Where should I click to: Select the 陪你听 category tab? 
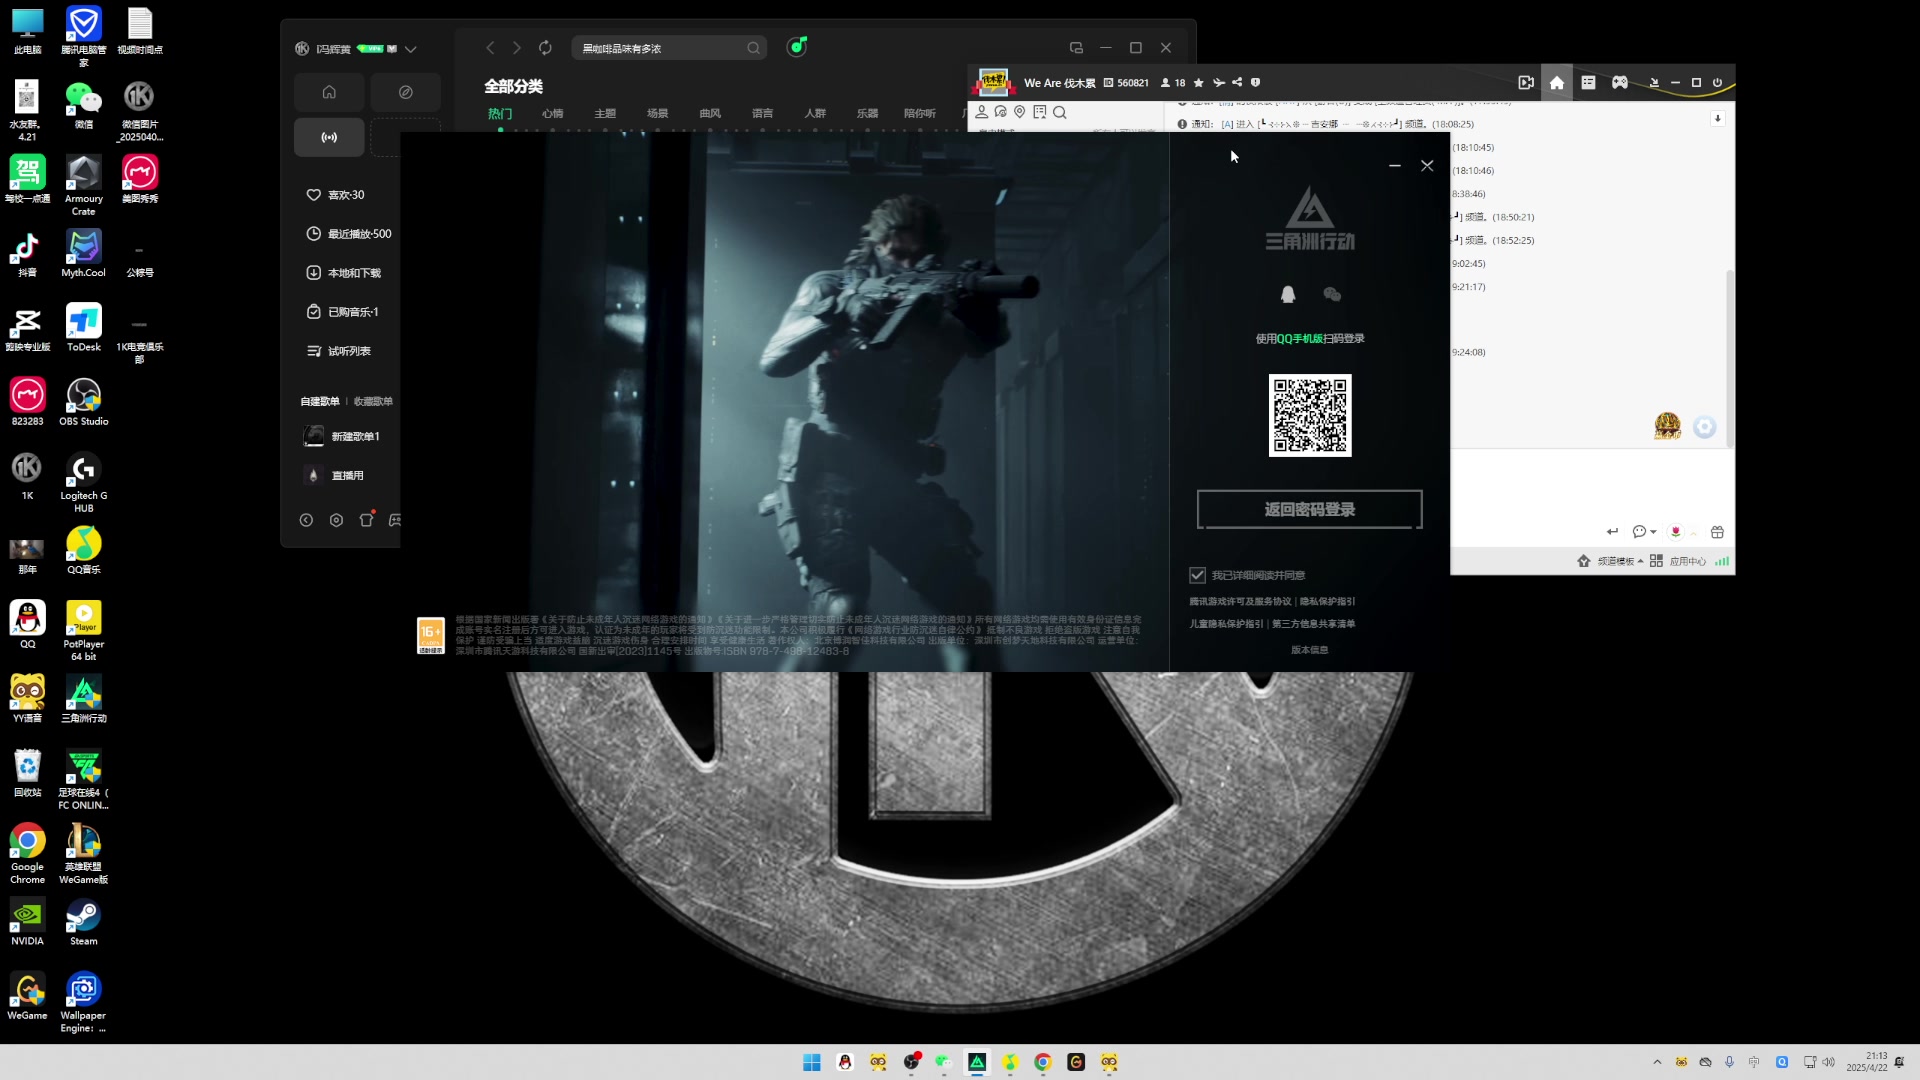click(x=920, y=113)
